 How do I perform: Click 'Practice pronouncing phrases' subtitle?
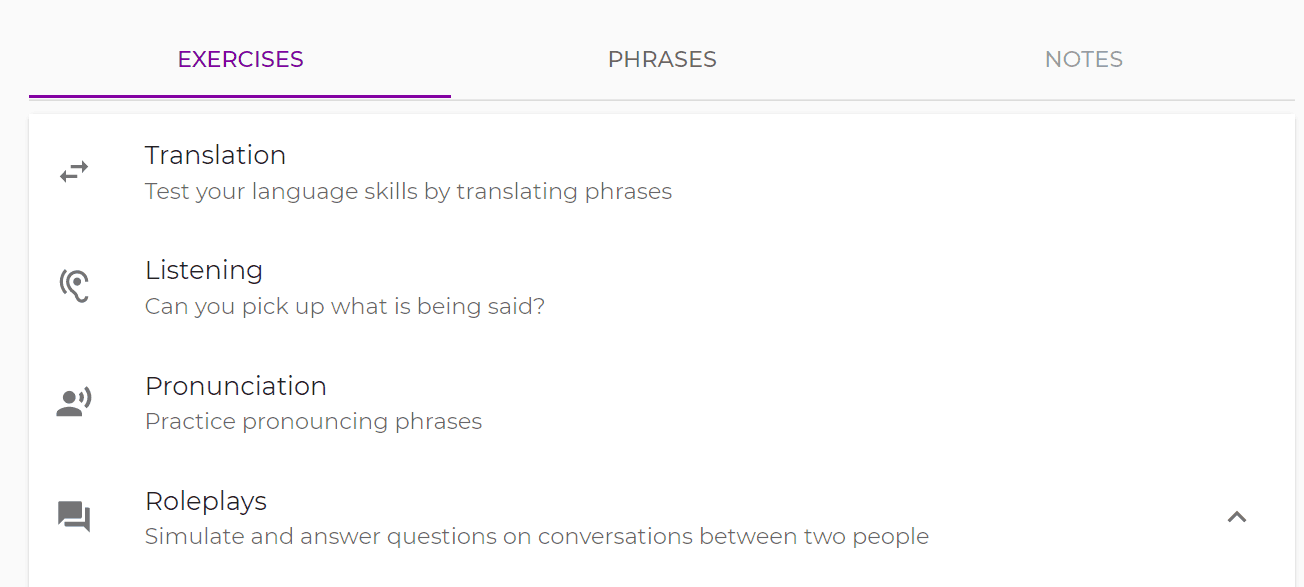tap(313, 421)
